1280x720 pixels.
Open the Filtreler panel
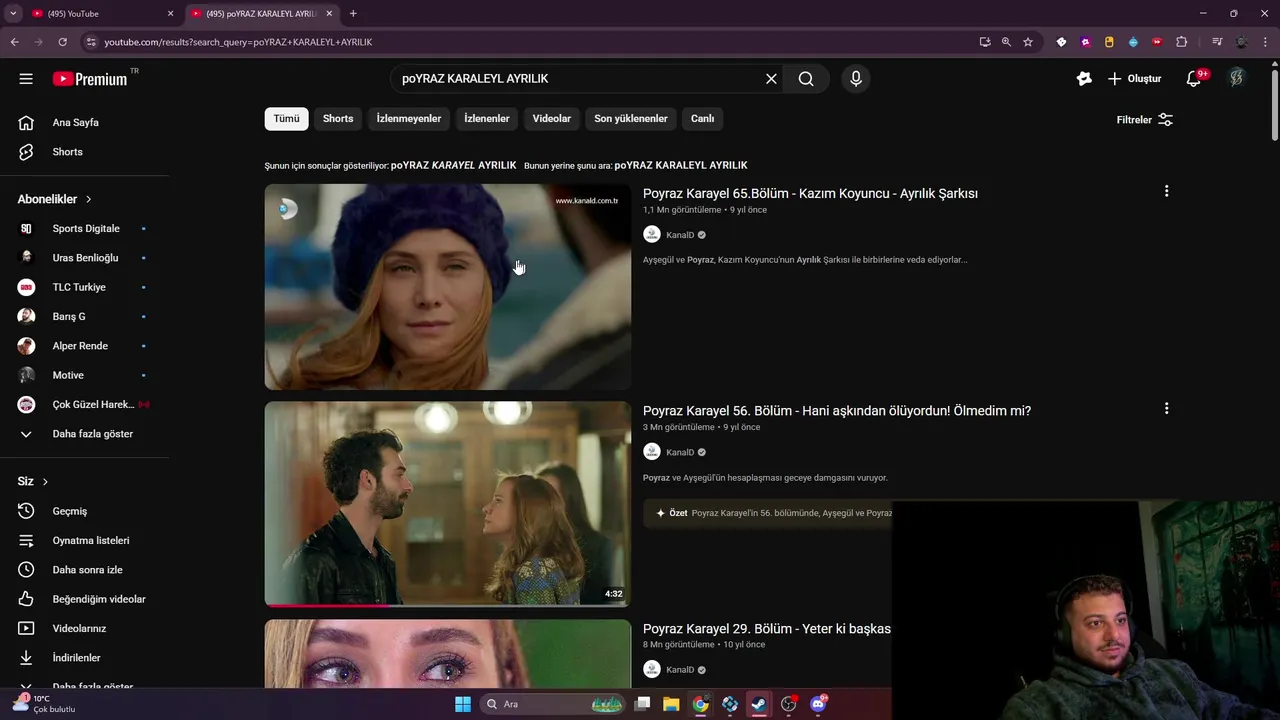[x=1145, y=120]
